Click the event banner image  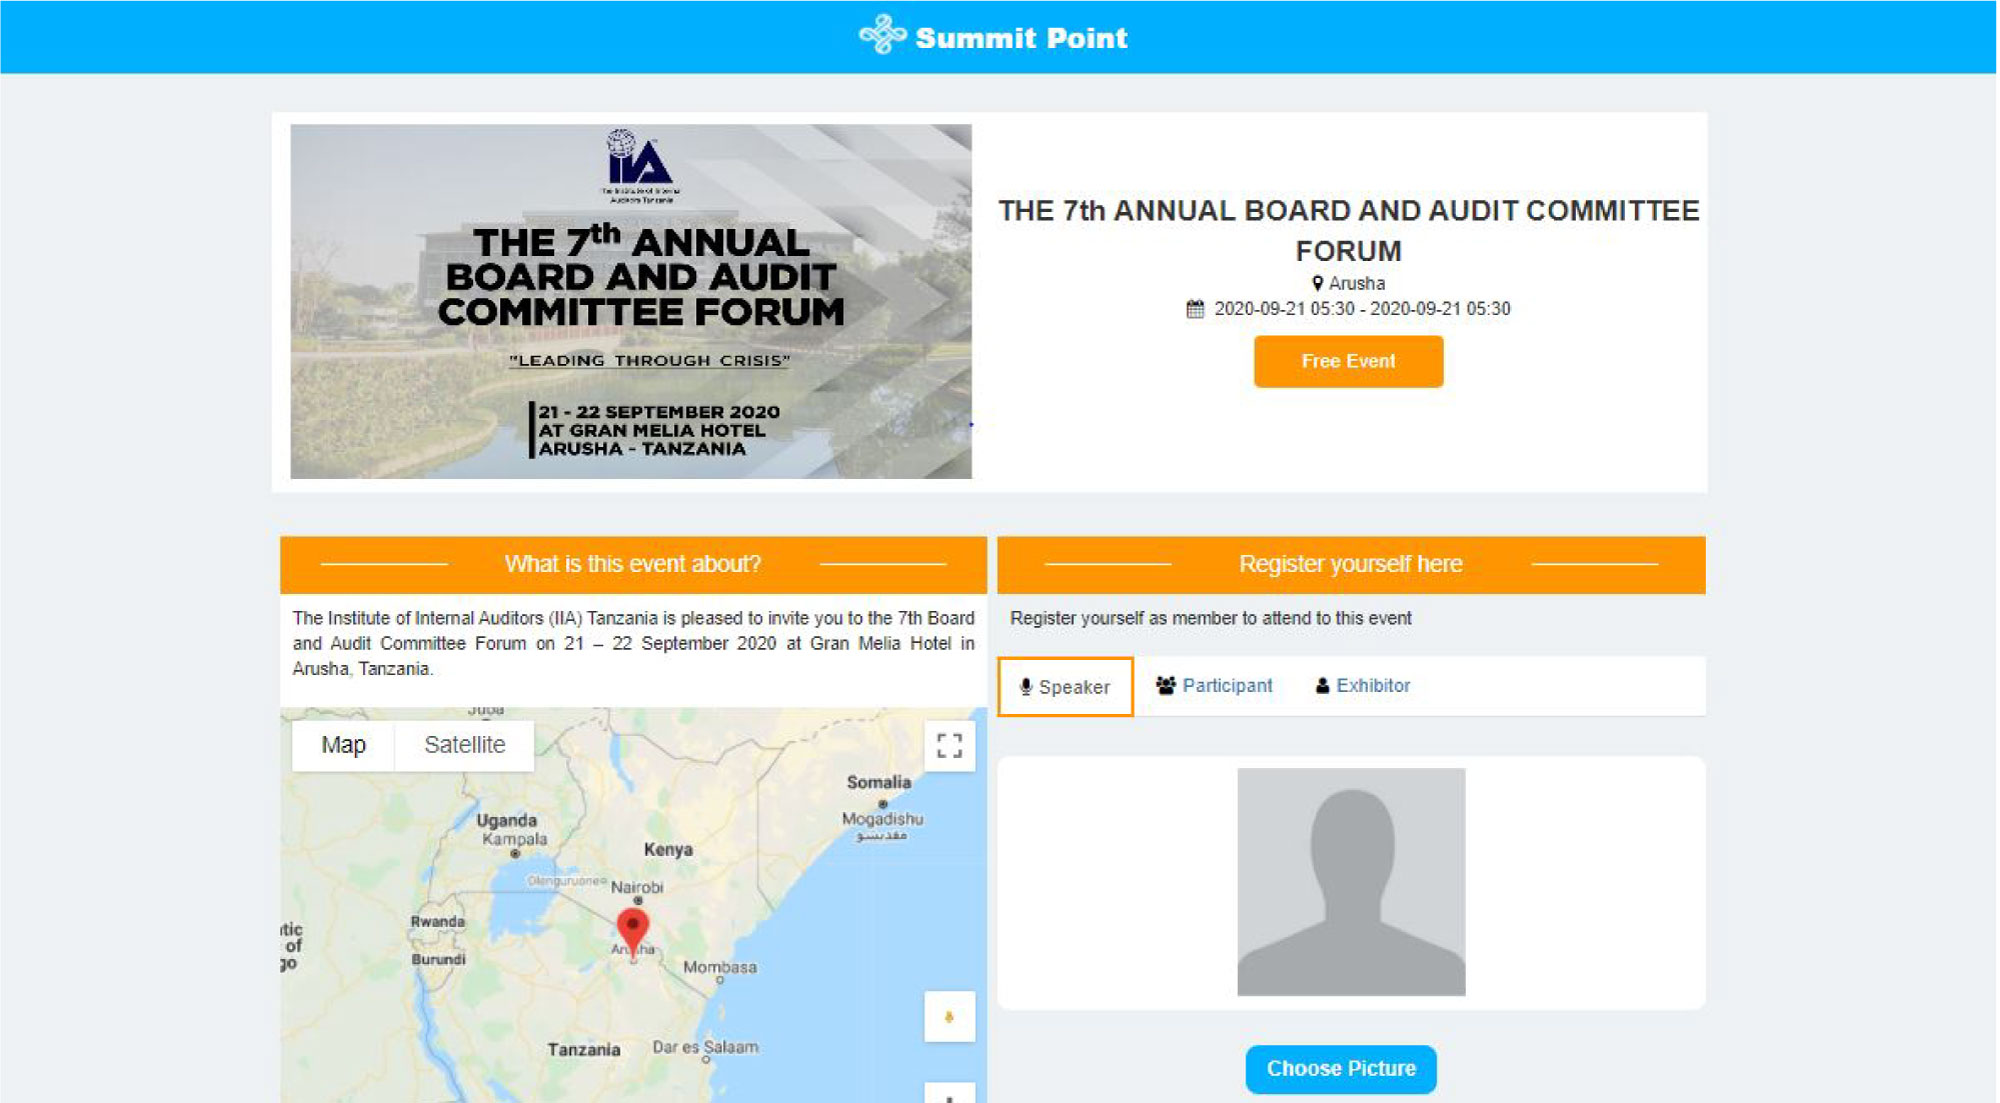631,301
